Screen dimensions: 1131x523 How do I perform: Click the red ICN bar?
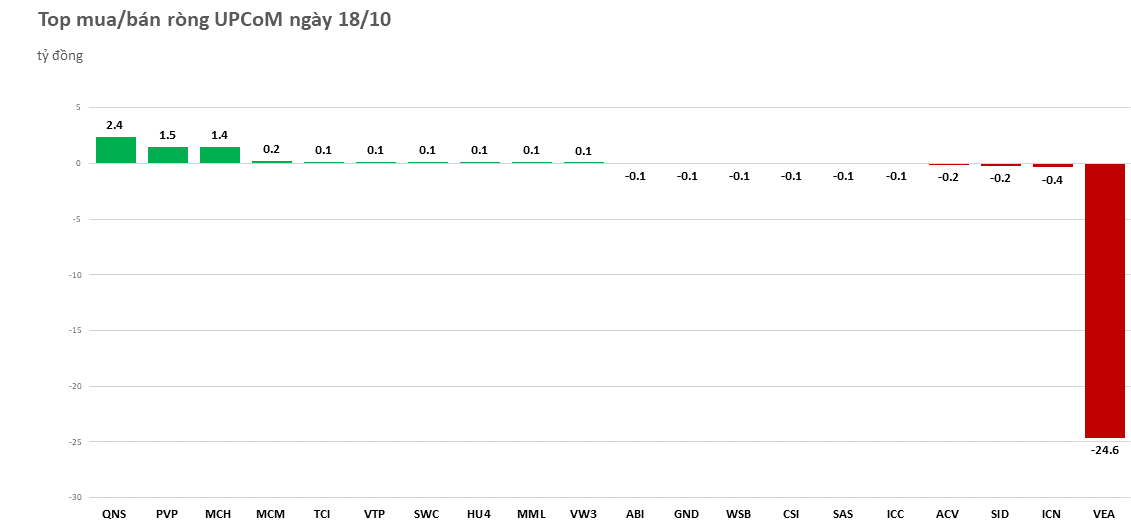(x=1052, y=165)
